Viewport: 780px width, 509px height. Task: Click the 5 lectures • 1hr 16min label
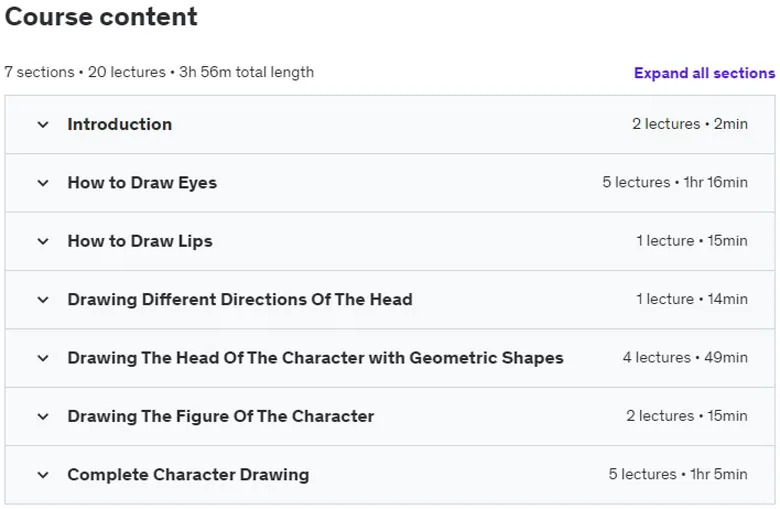point(675,182)
